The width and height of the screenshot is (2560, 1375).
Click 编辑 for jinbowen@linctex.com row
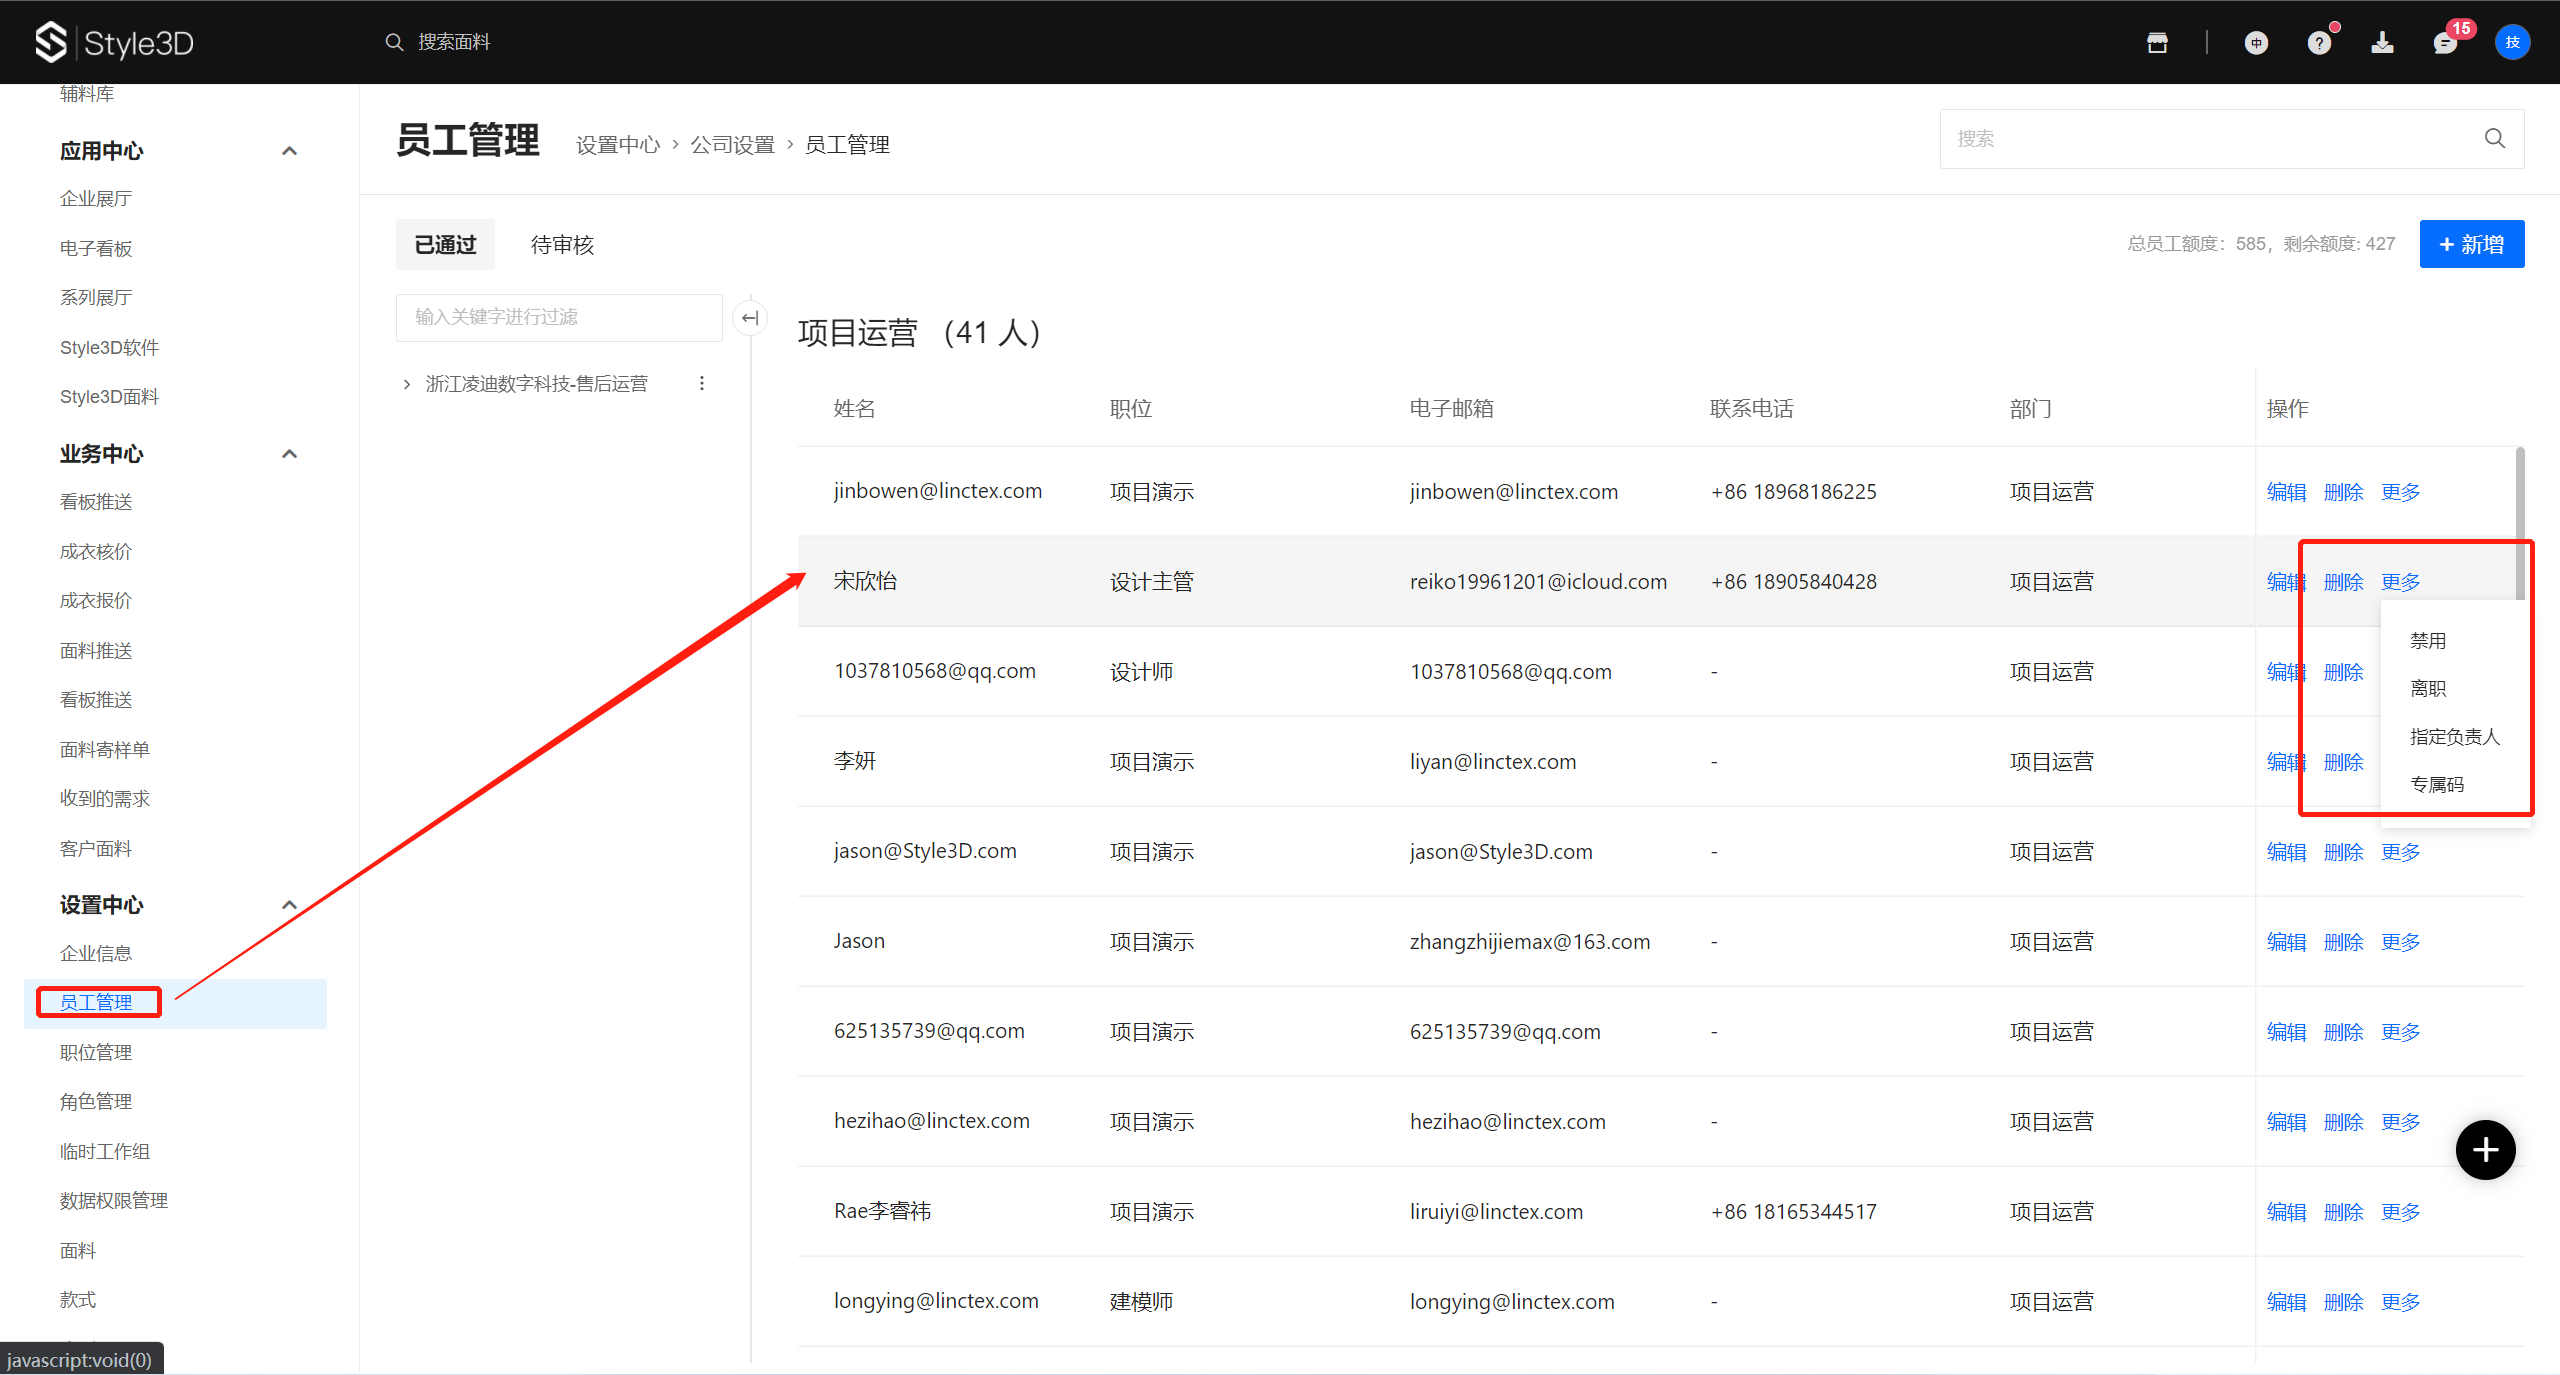click(2286, 492)
